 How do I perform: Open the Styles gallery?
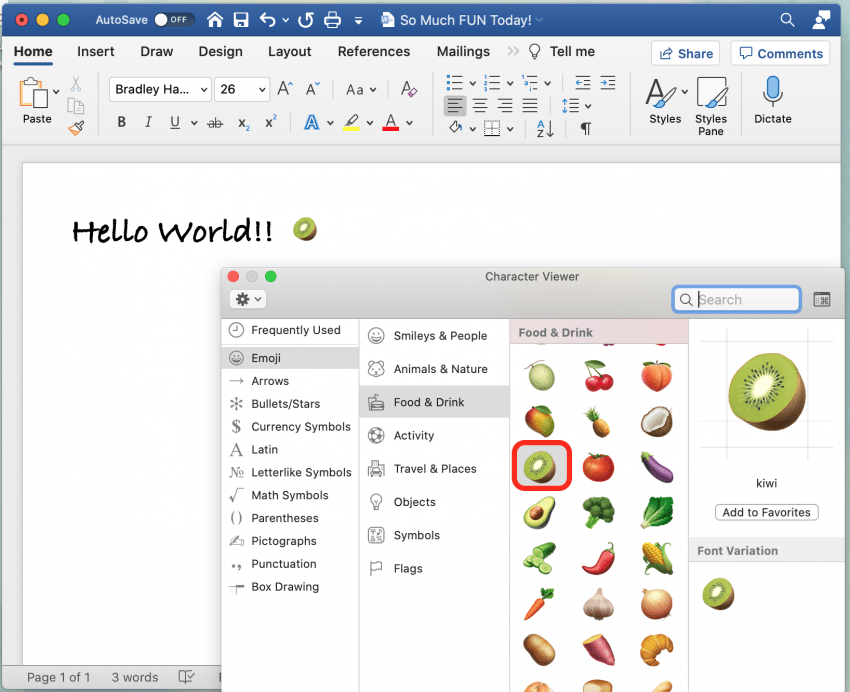[665, 101]
